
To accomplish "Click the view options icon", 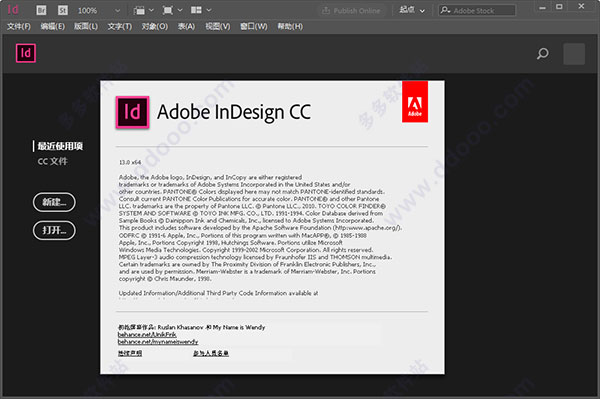I will pos(139,10).
